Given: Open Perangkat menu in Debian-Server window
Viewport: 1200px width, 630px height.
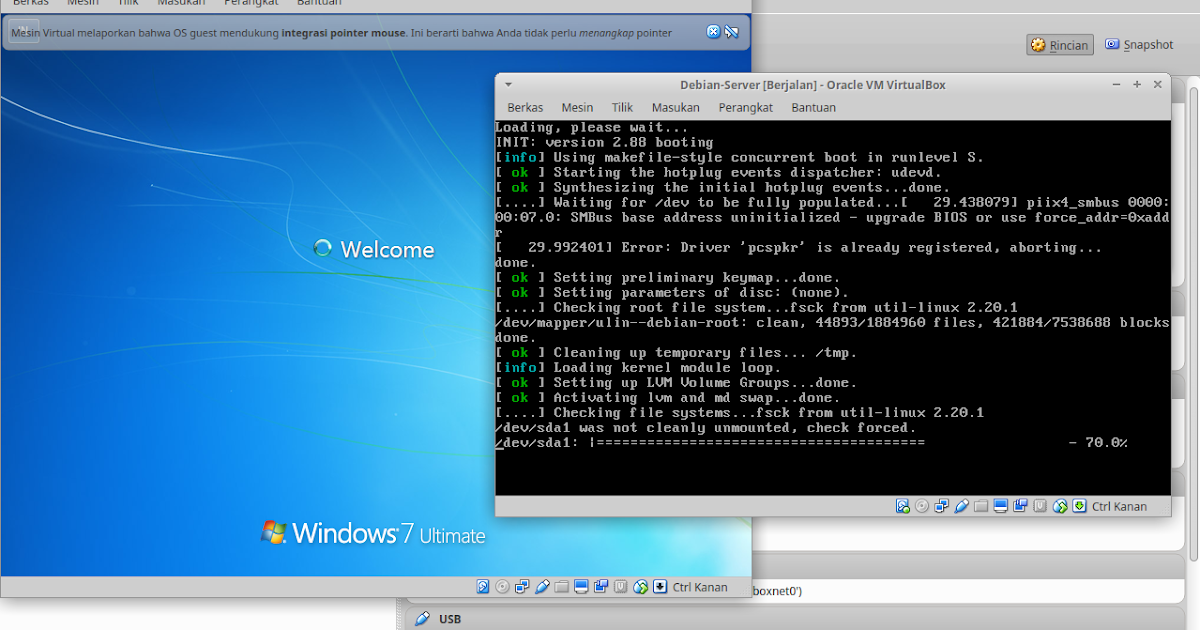Looking at the screenshot, I should 746,107.
